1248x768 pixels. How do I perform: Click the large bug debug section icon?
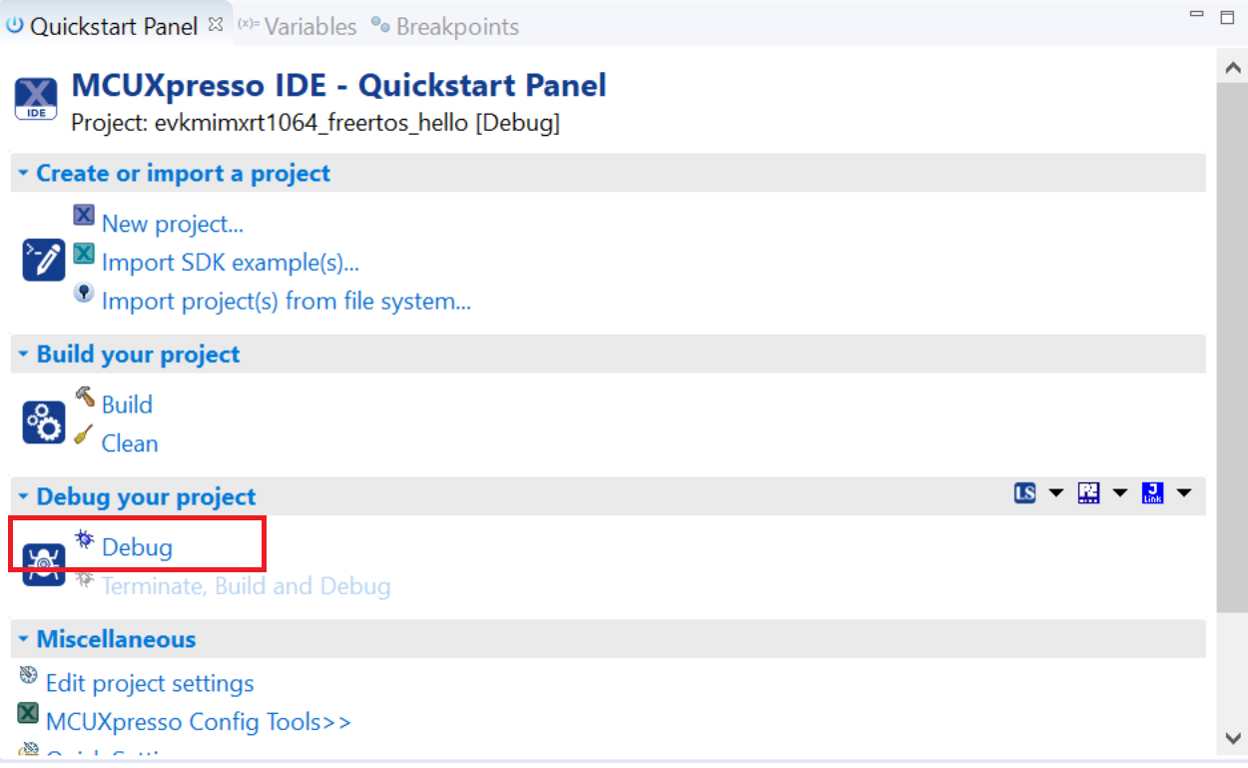point(44,565)
